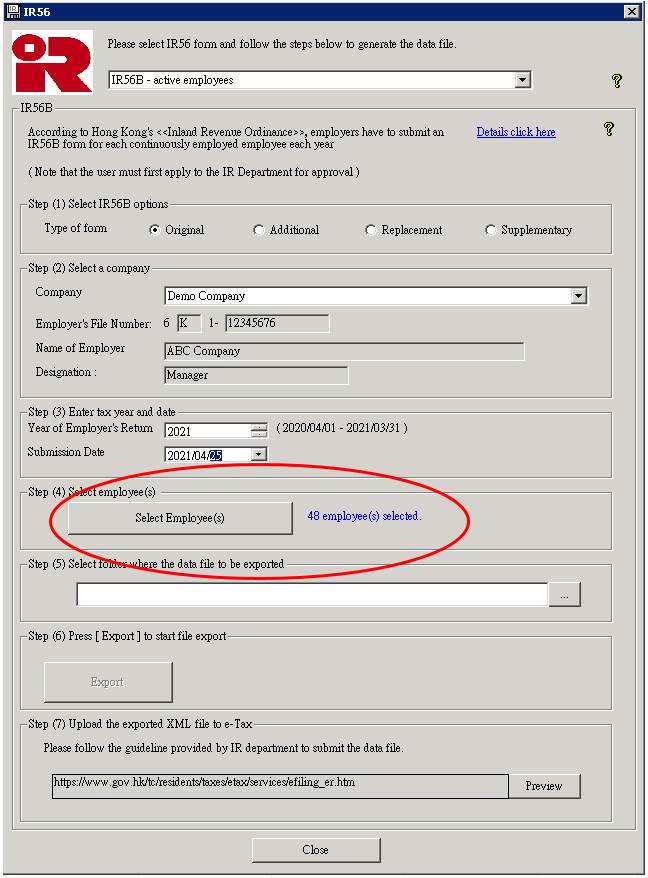
Task: Click the help icon next to Details link
Action: pos(608,129)
